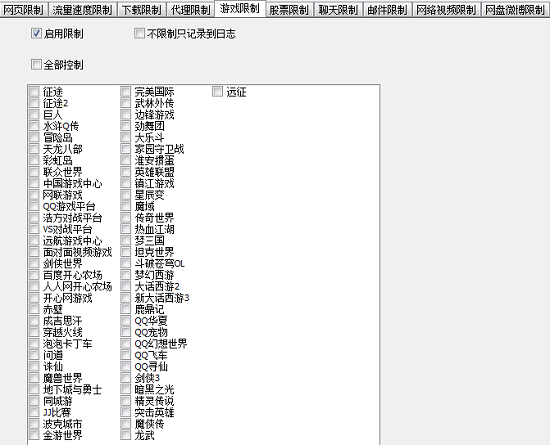Image resolution: width=550 pixels, height=445 pixels.
Task: Check the 彩虹岛 checkbox
Action: (x=34, y=161)
